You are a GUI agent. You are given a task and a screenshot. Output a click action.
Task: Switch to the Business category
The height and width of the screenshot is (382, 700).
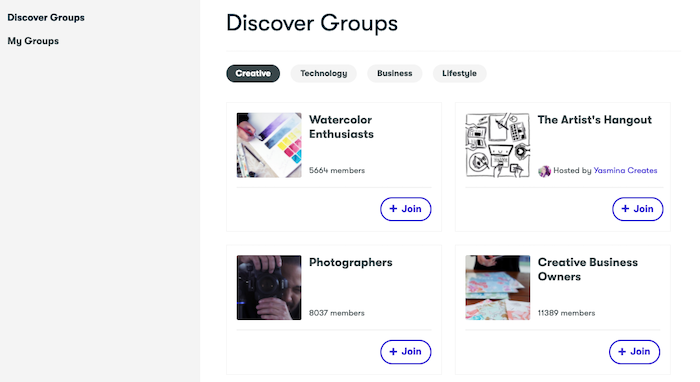[x=395, y=73]
